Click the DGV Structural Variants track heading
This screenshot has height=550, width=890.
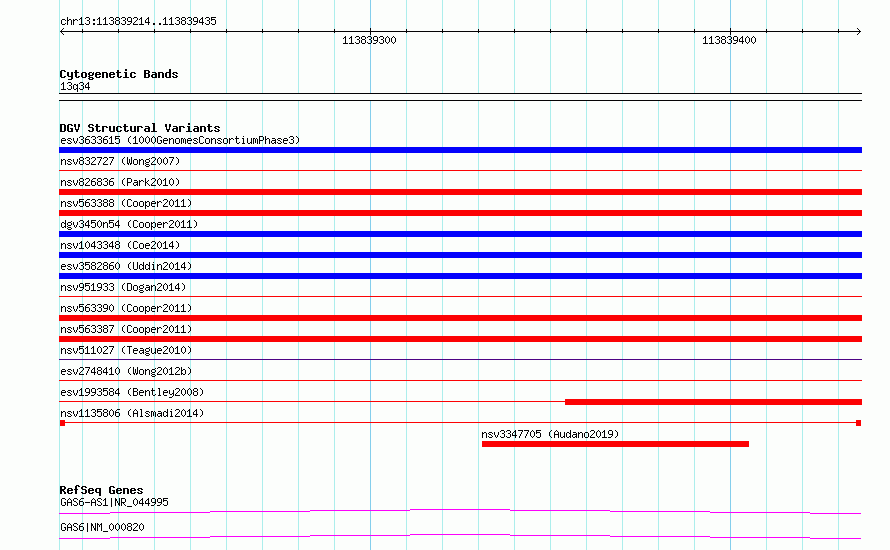pyautogui.click(x=140, y=128)
